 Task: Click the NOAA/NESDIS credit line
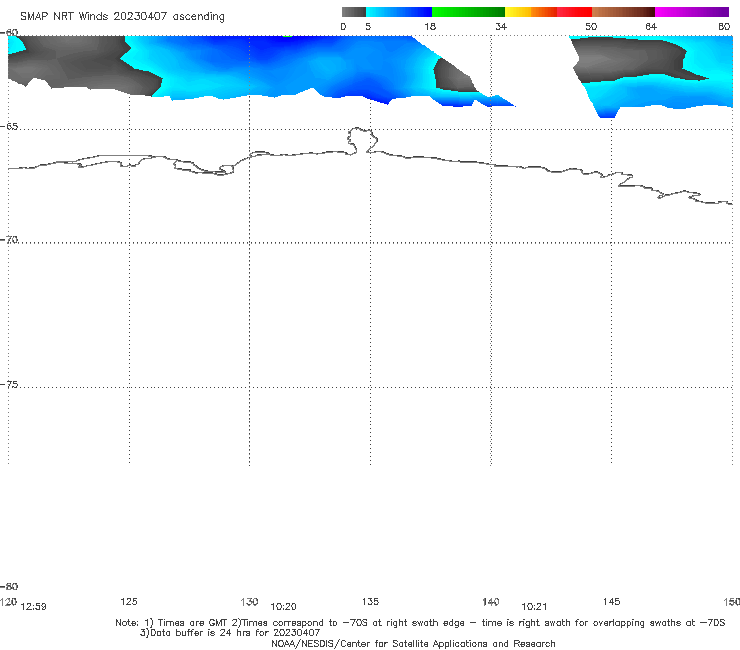413,643
